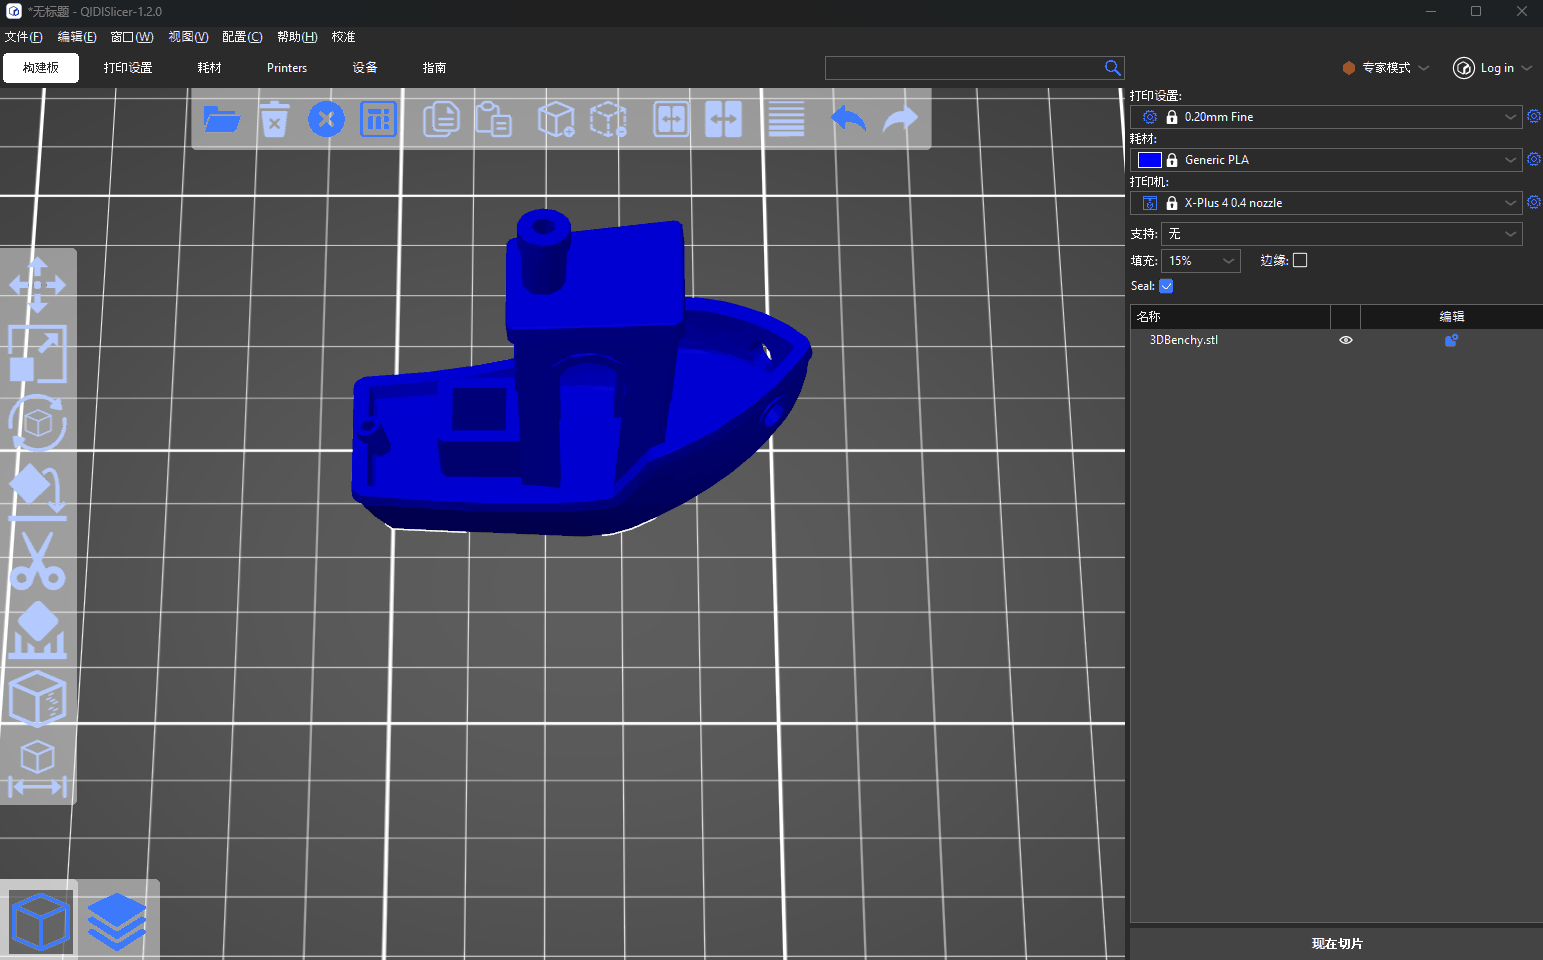
Task: Toggle the Seal checkbox
Action: pyautogui.click(x=1166, y=286)
